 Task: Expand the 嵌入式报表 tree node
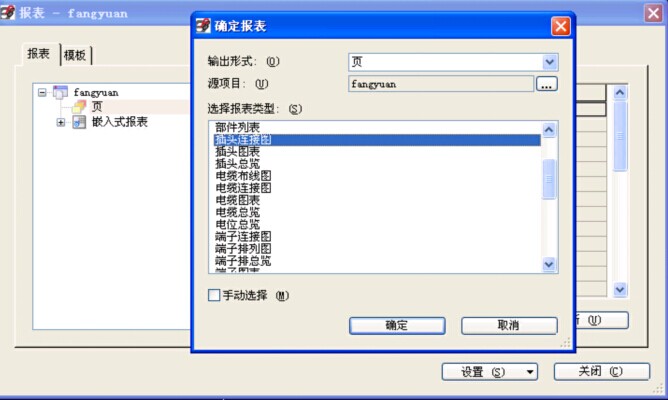(x=61, y=122)
